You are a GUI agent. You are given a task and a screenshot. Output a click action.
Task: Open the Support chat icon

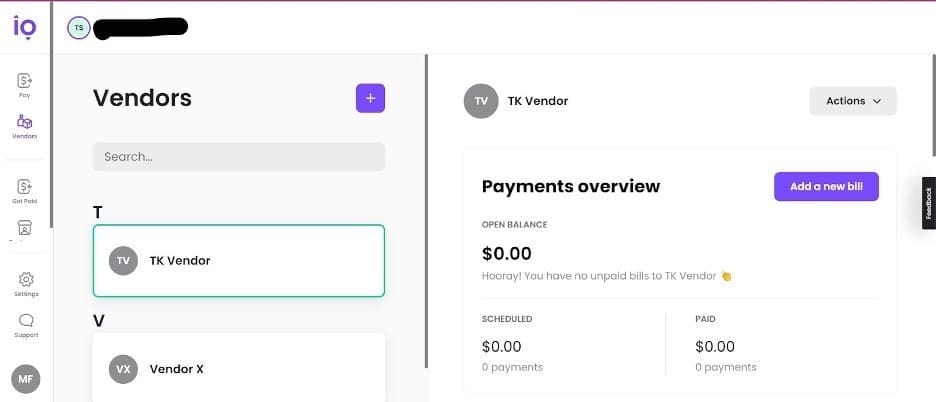[26, 322]
